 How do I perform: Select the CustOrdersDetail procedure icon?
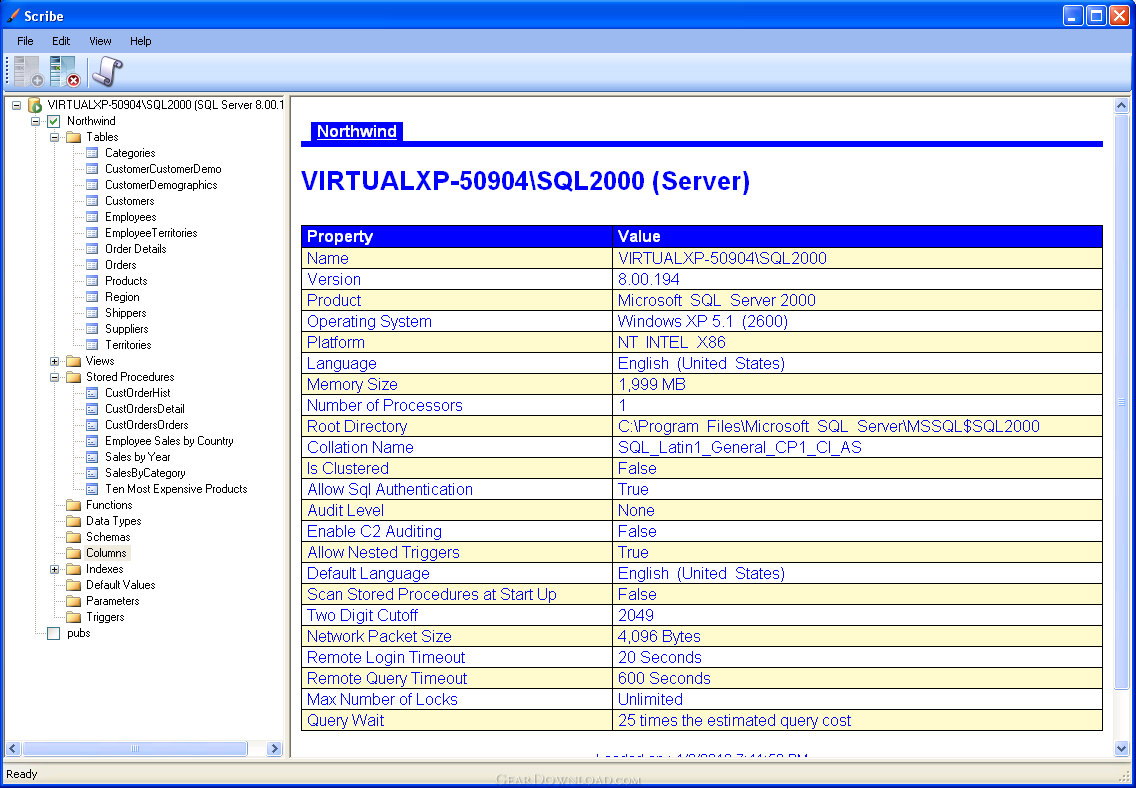[92, 408]
